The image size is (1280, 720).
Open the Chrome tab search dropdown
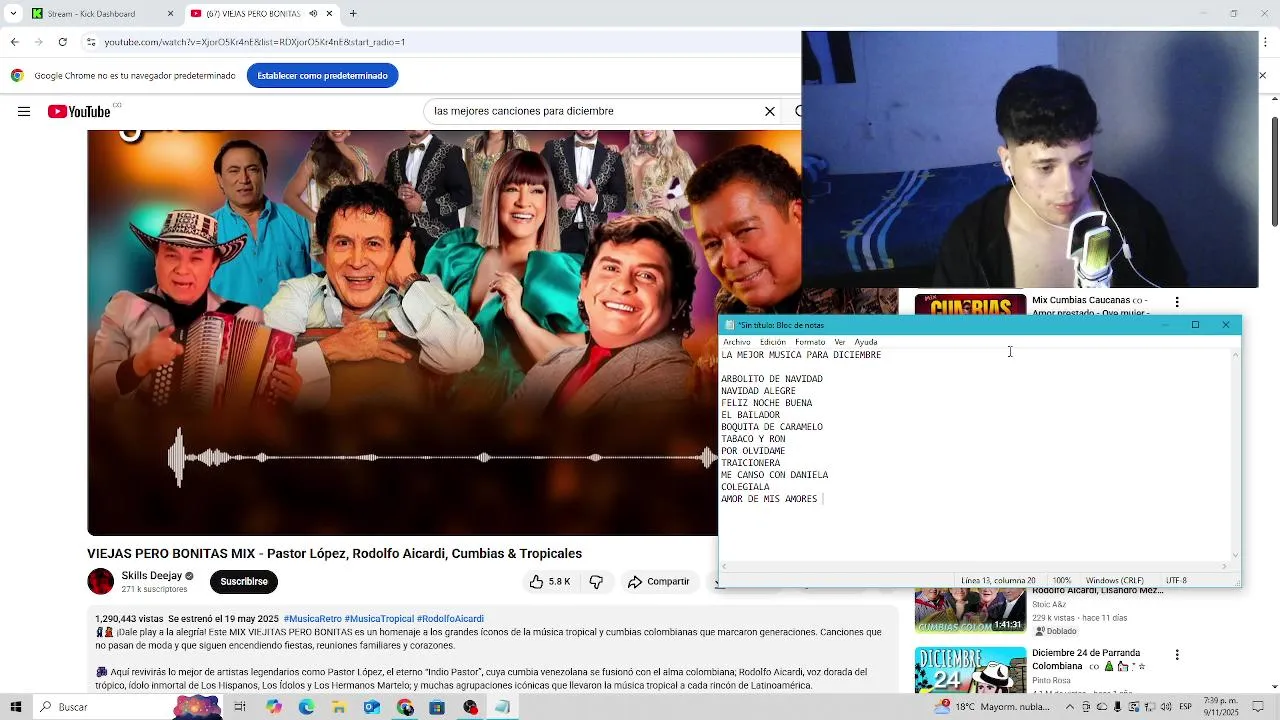click(13, 14)
